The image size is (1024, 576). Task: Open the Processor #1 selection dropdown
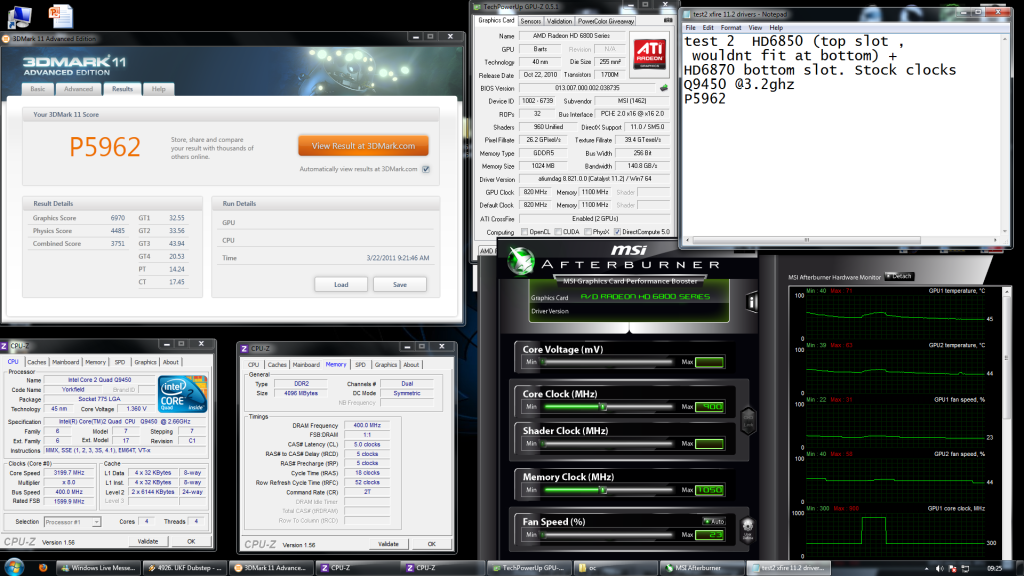[72, 522]
